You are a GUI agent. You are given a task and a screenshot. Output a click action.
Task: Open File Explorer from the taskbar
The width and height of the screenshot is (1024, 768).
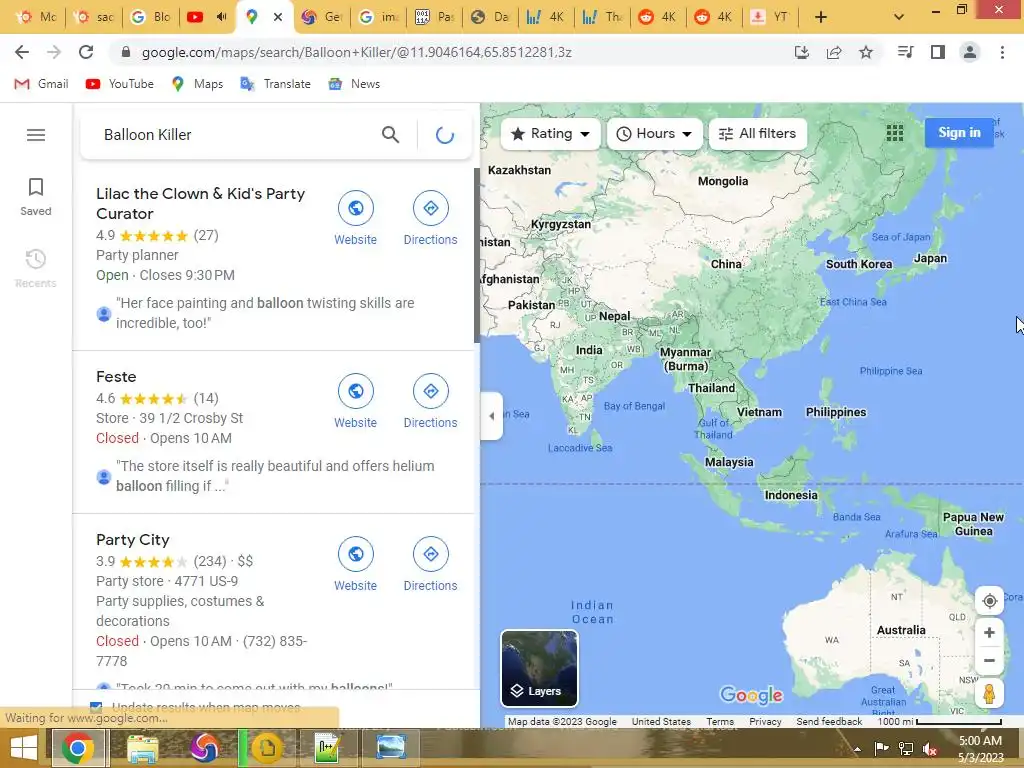tap(142, 748)
